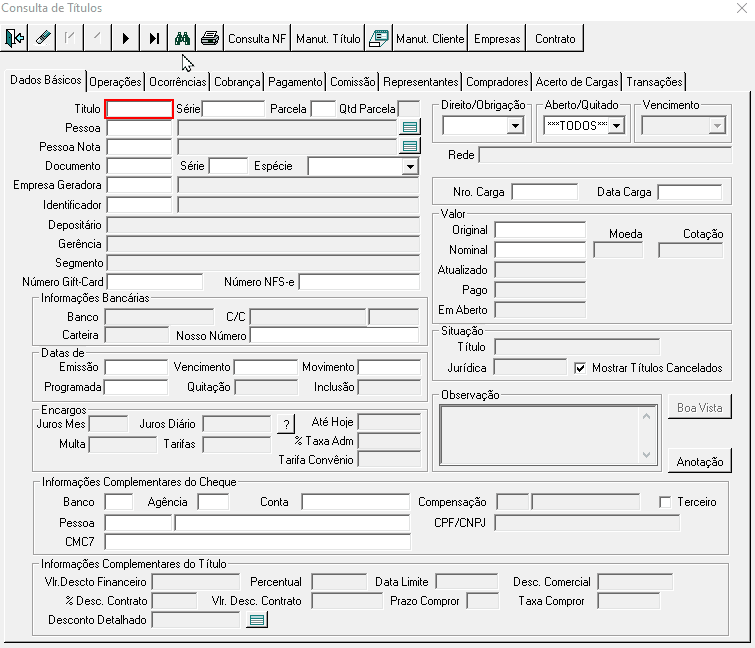Click the Nro. Carga field
This screenshot has width=755, height=648.
(545, 192)
